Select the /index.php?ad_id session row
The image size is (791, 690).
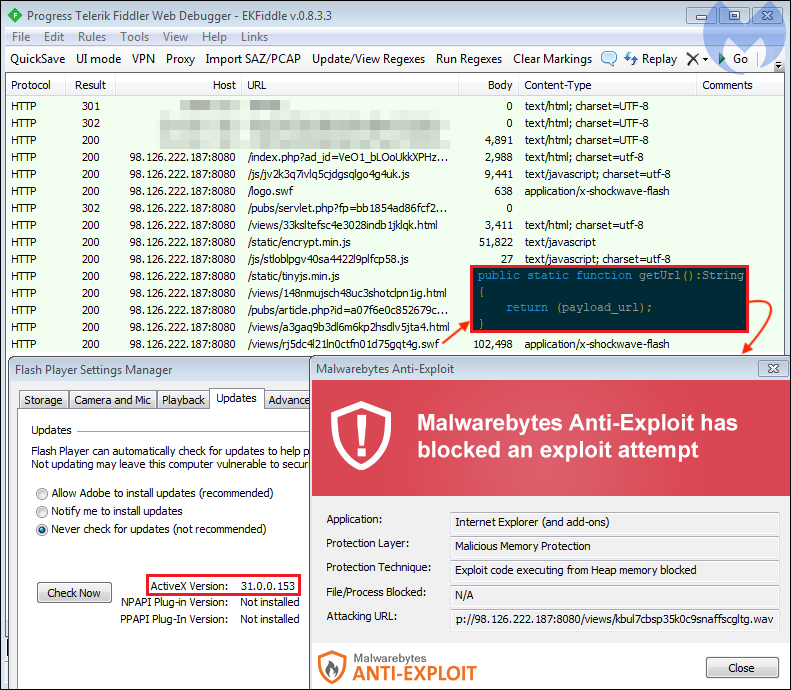pos(395,157)
